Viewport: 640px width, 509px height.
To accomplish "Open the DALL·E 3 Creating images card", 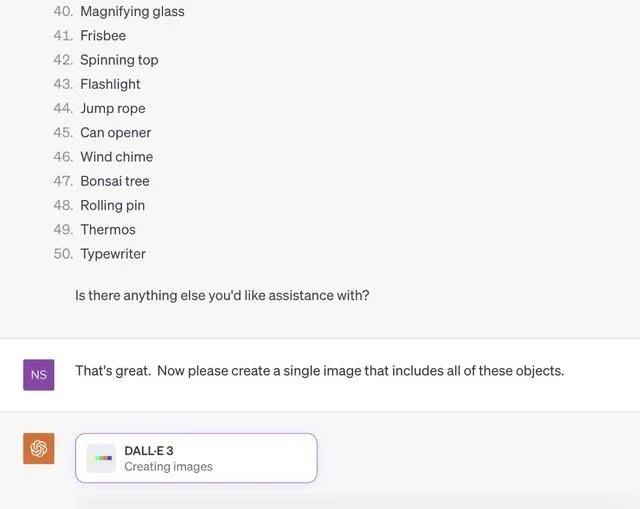I will (196, 458).
